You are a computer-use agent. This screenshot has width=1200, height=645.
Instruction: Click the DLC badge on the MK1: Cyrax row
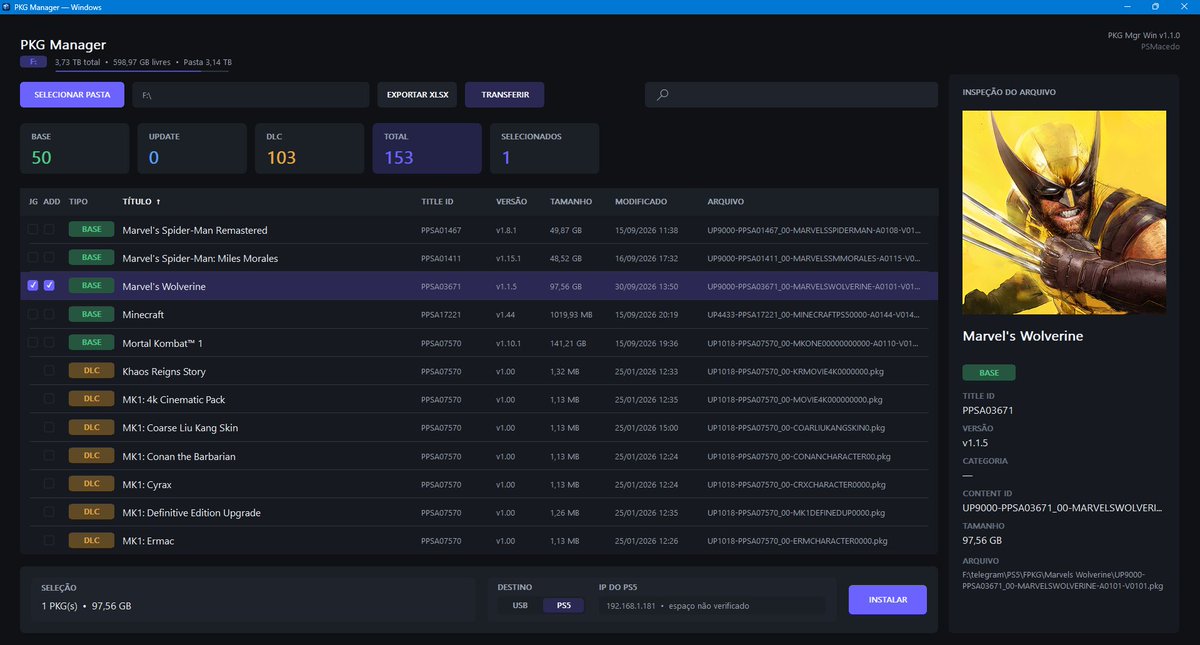[91, 484]
